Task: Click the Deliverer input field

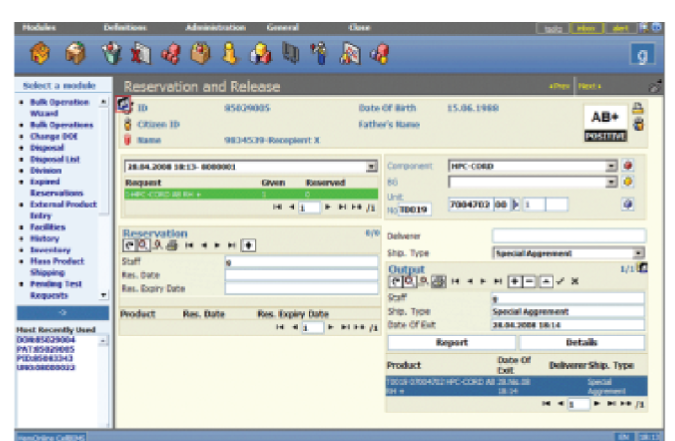Action: (566, 236)
